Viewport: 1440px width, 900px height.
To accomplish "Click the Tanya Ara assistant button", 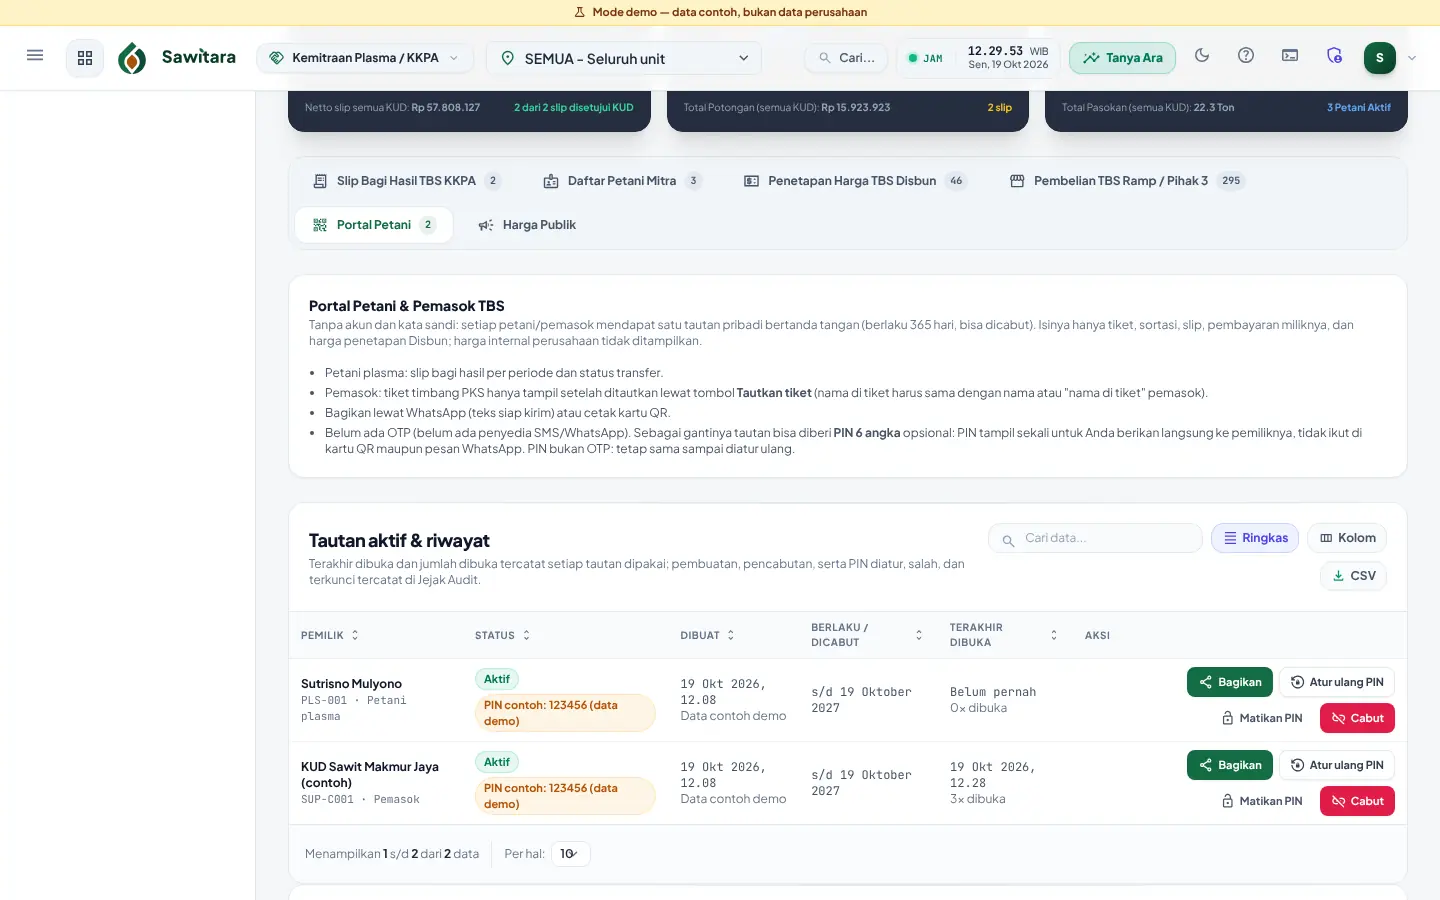I will (x=1122, y=58).
